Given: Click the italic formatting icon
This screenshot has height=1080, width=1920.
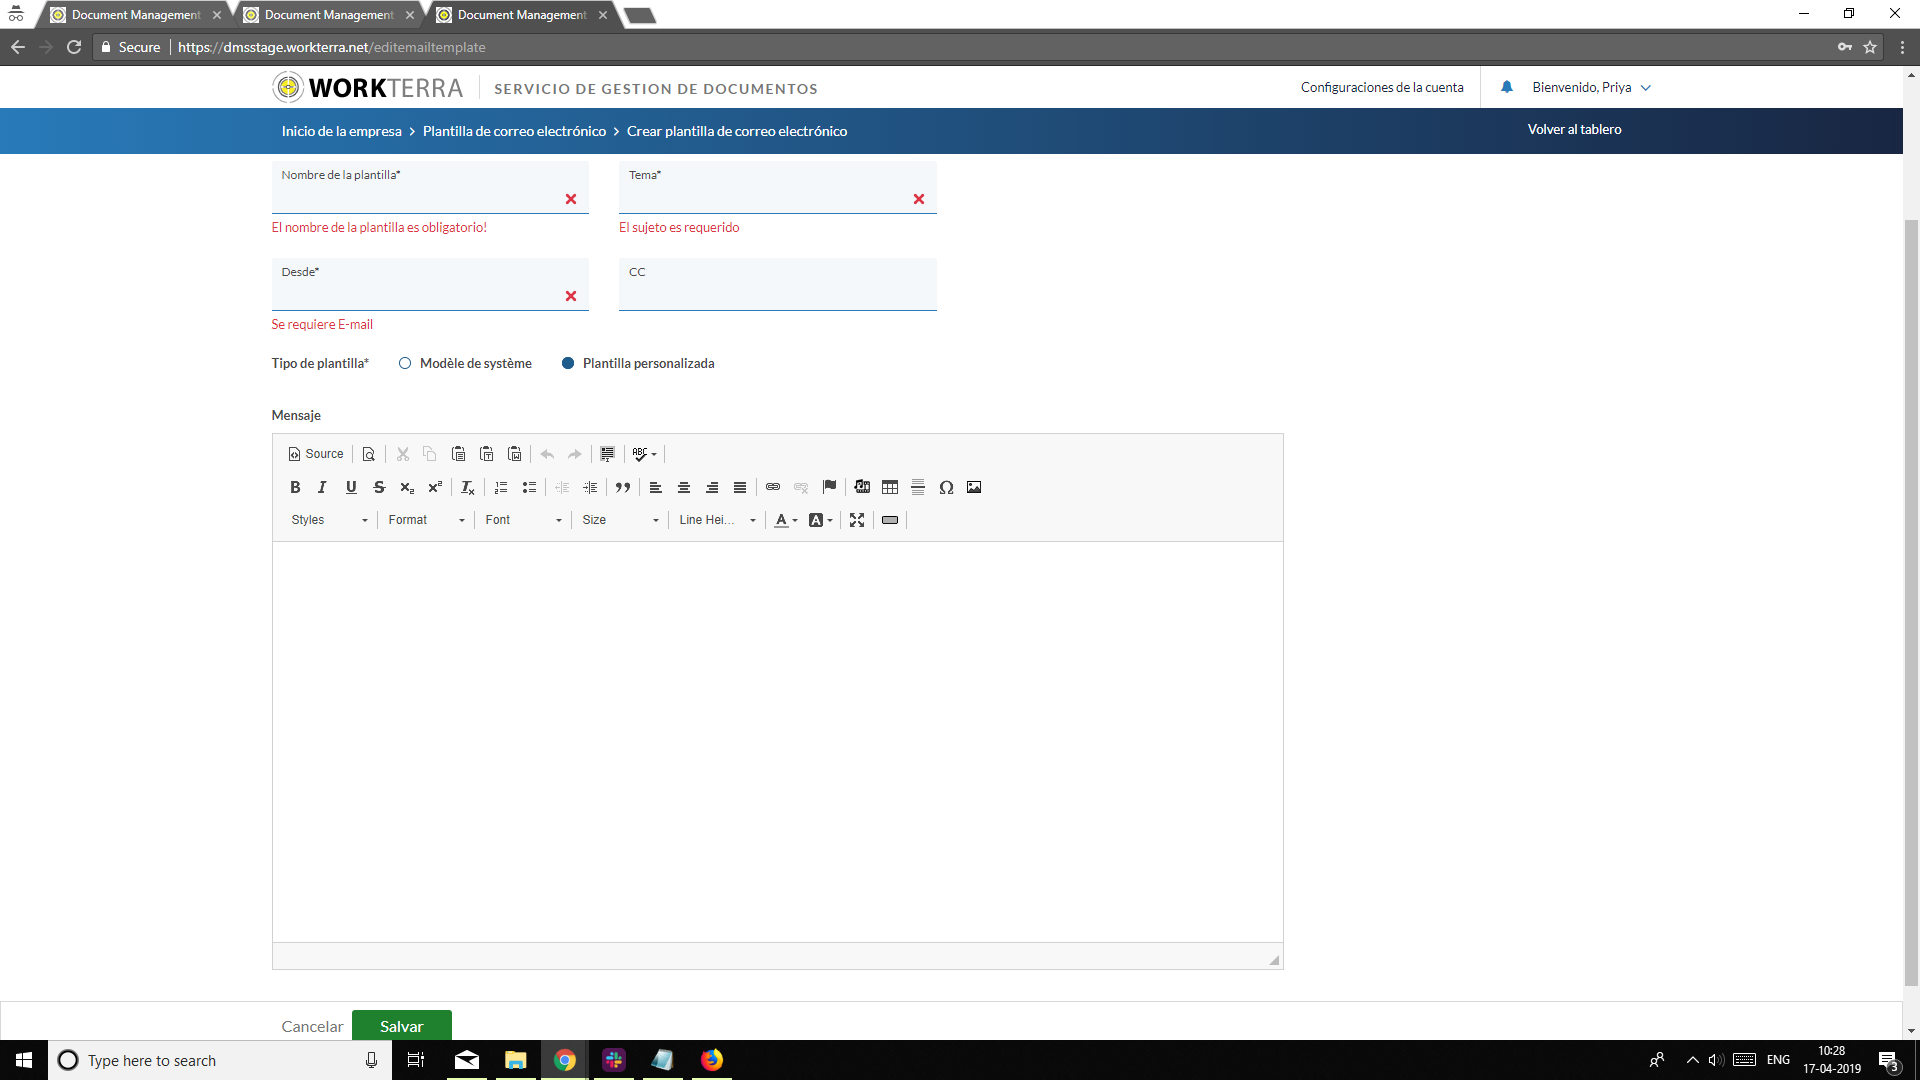Looking at the screenshot, I should pos(322,487).
